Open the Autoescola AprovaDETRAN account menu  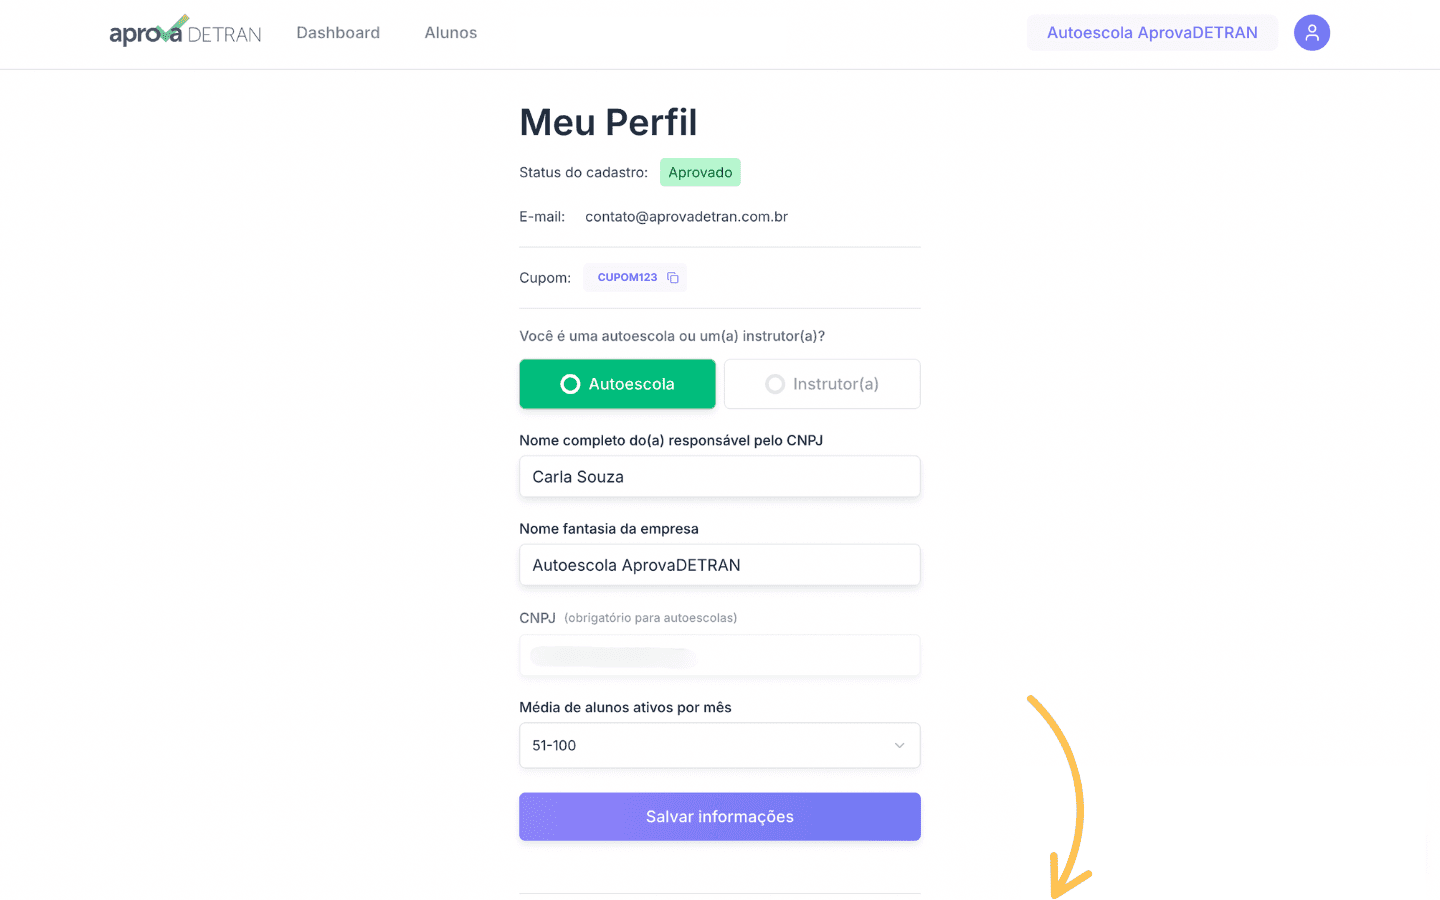(1152, 33)
